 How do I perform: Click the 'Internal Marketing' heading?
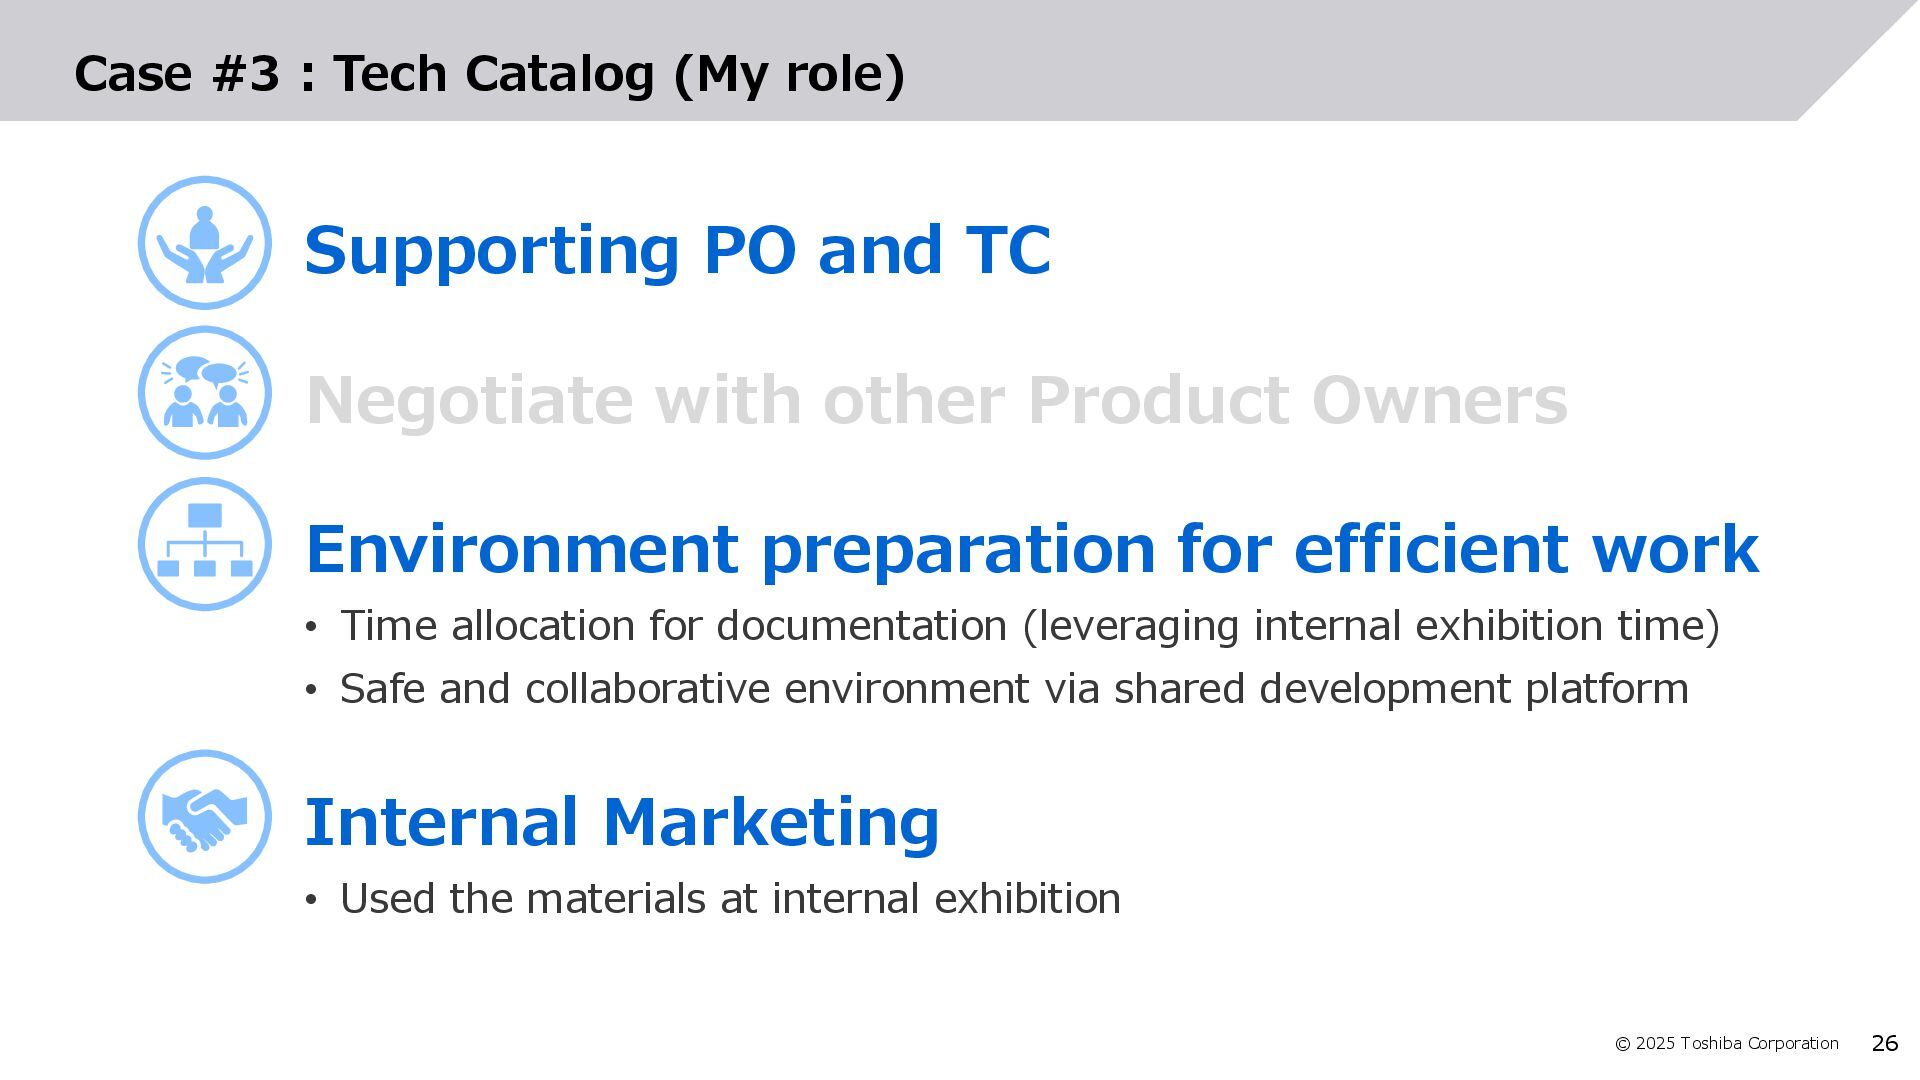pos(621,822)
